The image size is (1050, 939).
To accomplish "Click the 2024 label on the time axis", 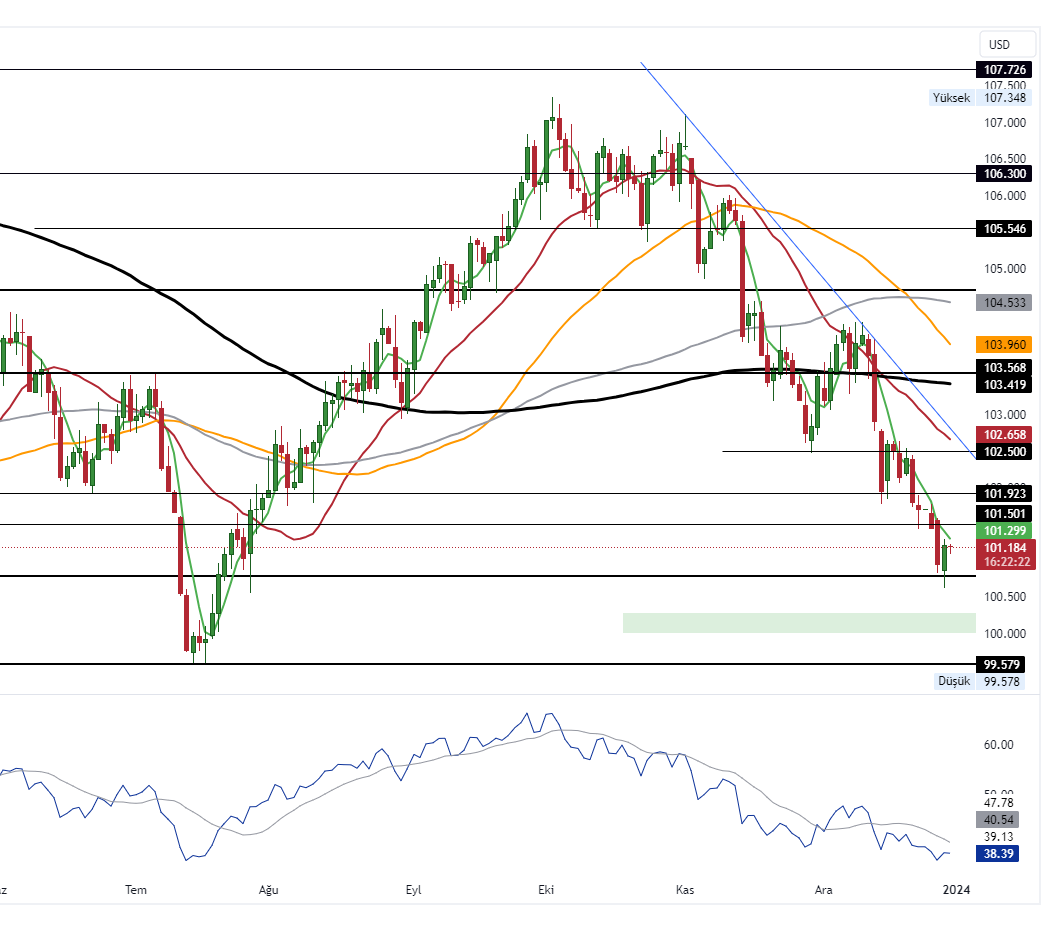I will point(956,889).
